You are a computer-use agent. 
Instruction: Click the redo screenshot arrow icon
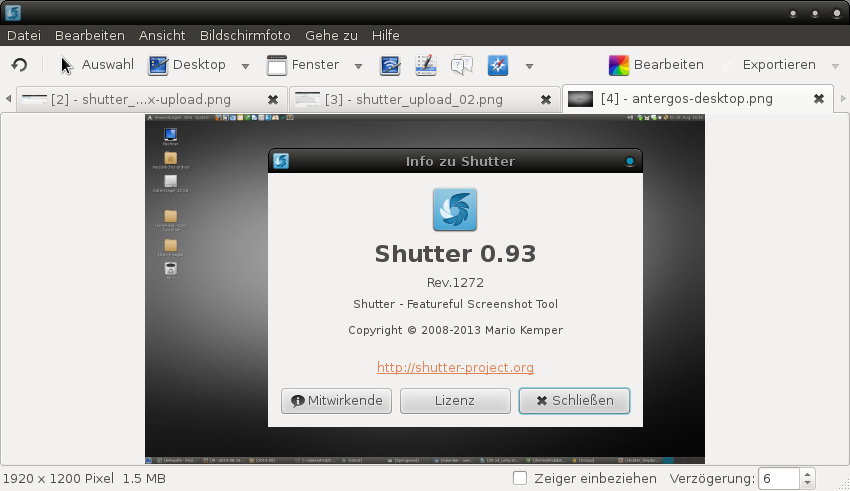(20, 65)
